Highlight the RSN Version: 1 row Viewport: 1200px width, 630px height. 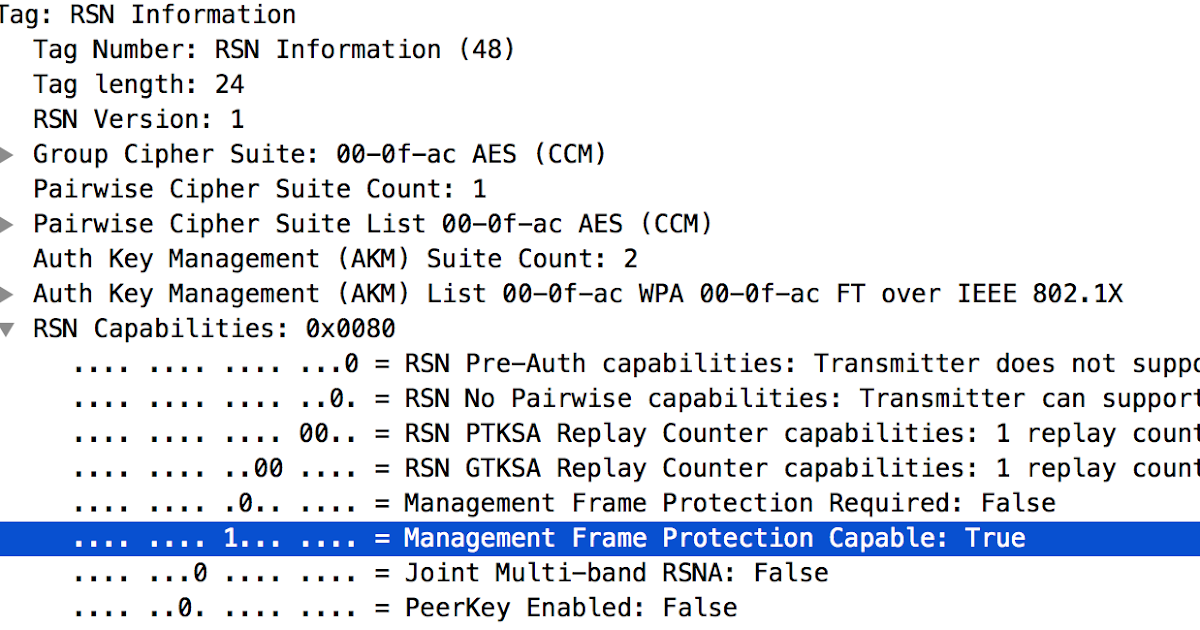point(138,120)
